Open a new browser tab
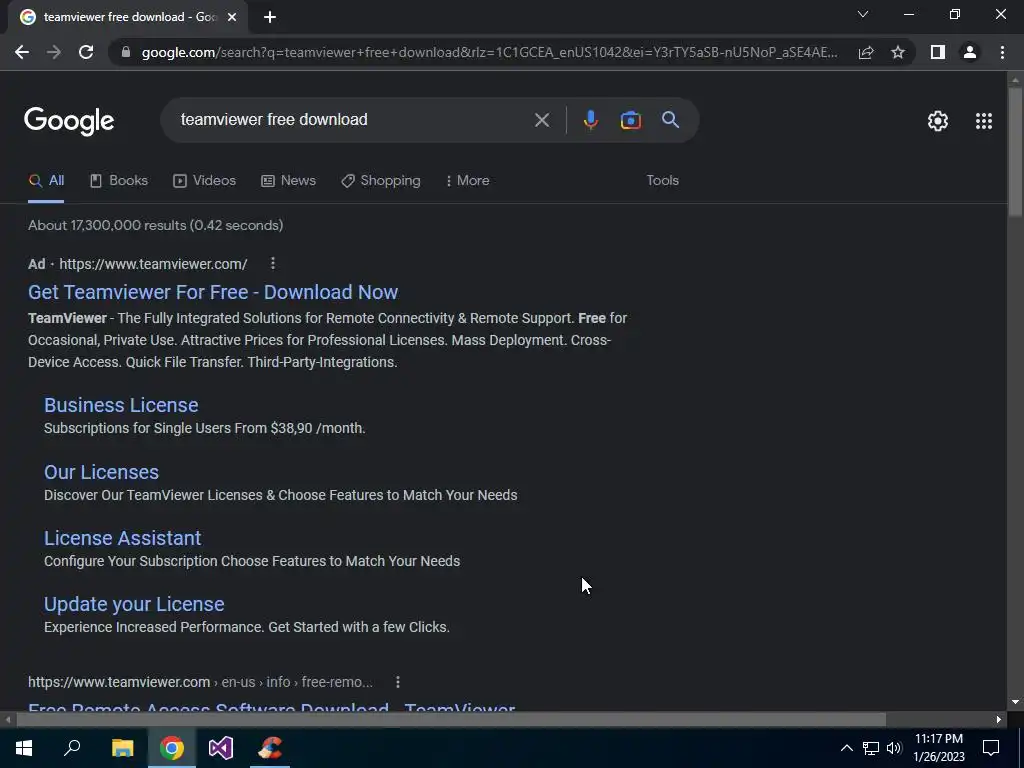 (270, 17)
